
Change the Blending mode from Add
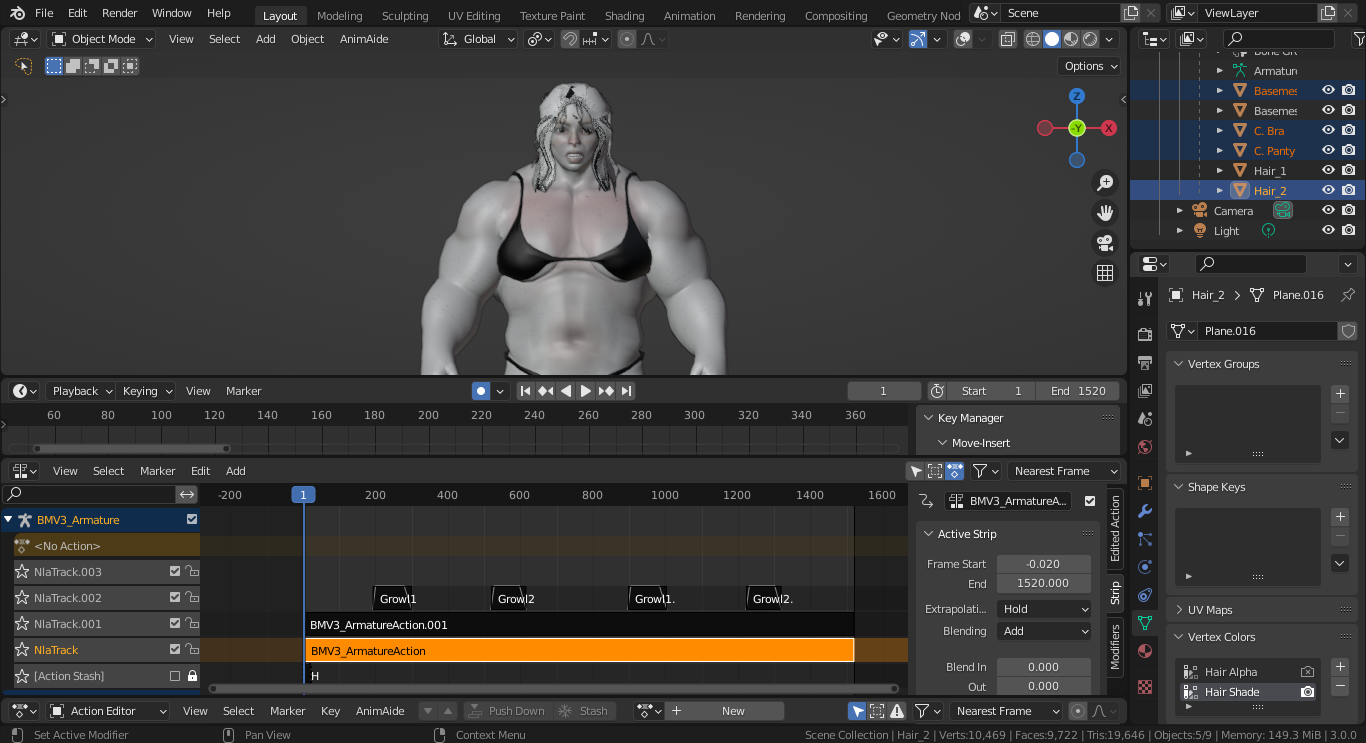tap(1044, 630)
